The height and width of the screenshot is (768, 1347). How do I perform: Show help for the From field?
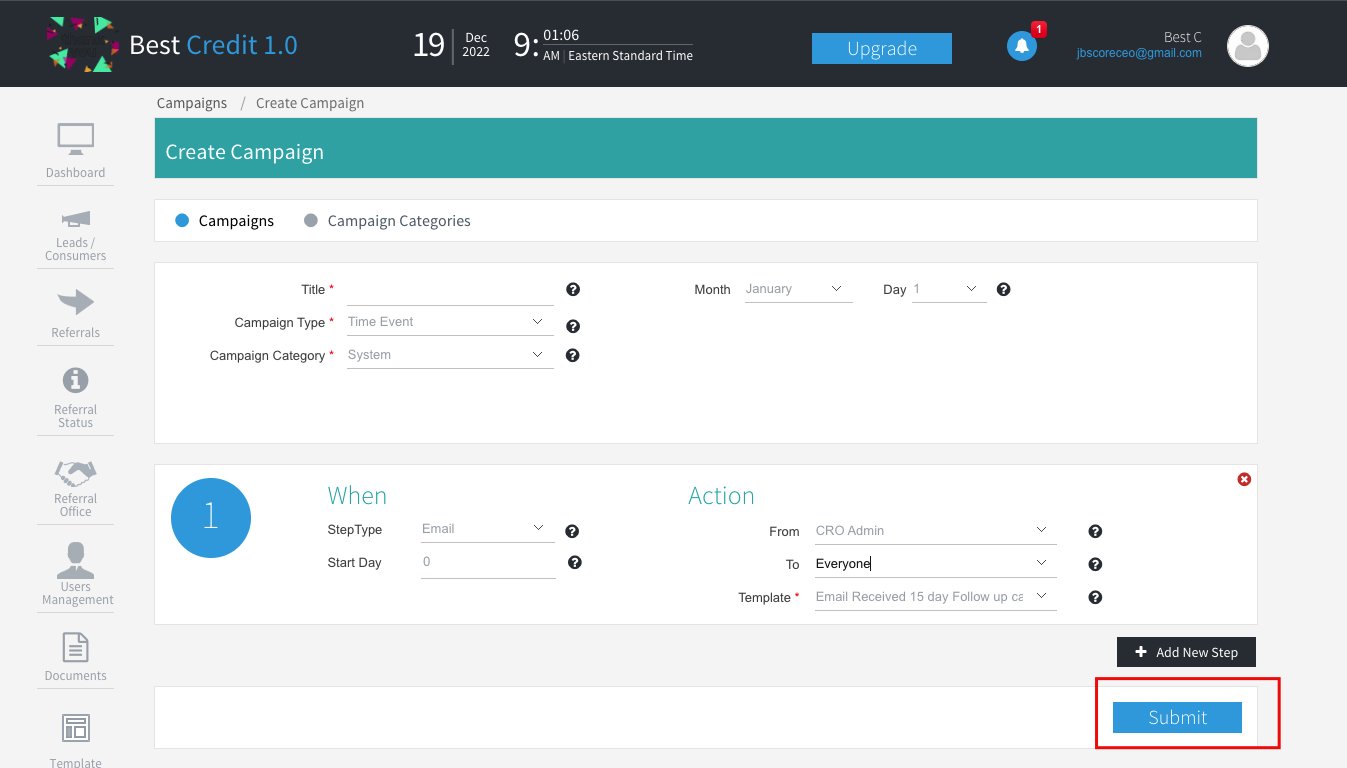click(1095, 531)
